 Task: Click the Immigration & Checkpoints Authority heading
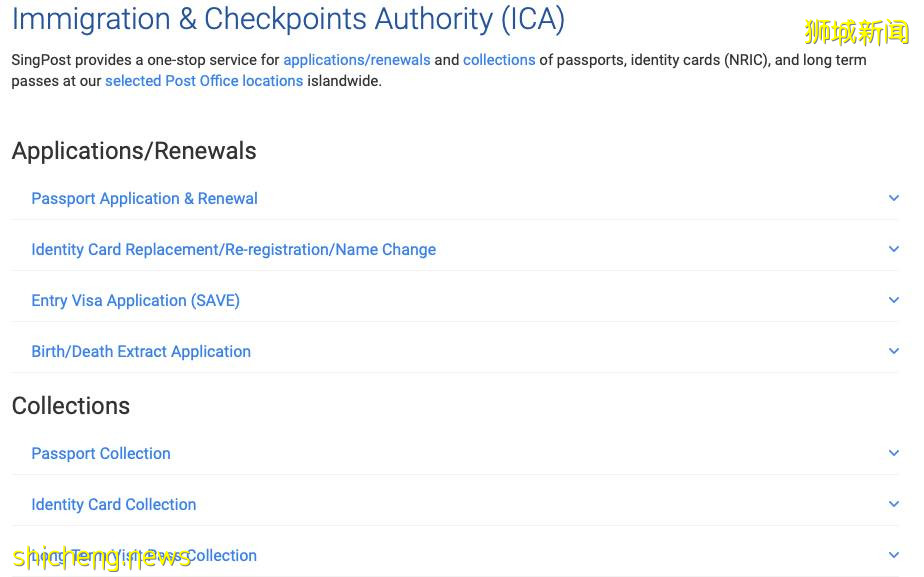coord(288,18)
